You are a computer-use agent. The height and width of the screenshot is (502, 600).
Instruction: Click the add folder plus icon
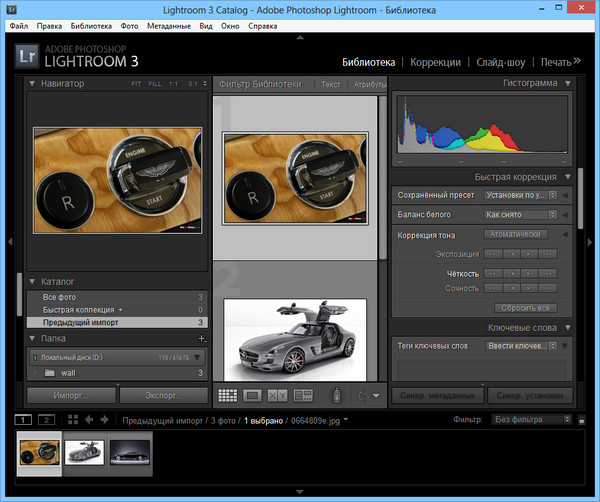[x=201, y=339]
